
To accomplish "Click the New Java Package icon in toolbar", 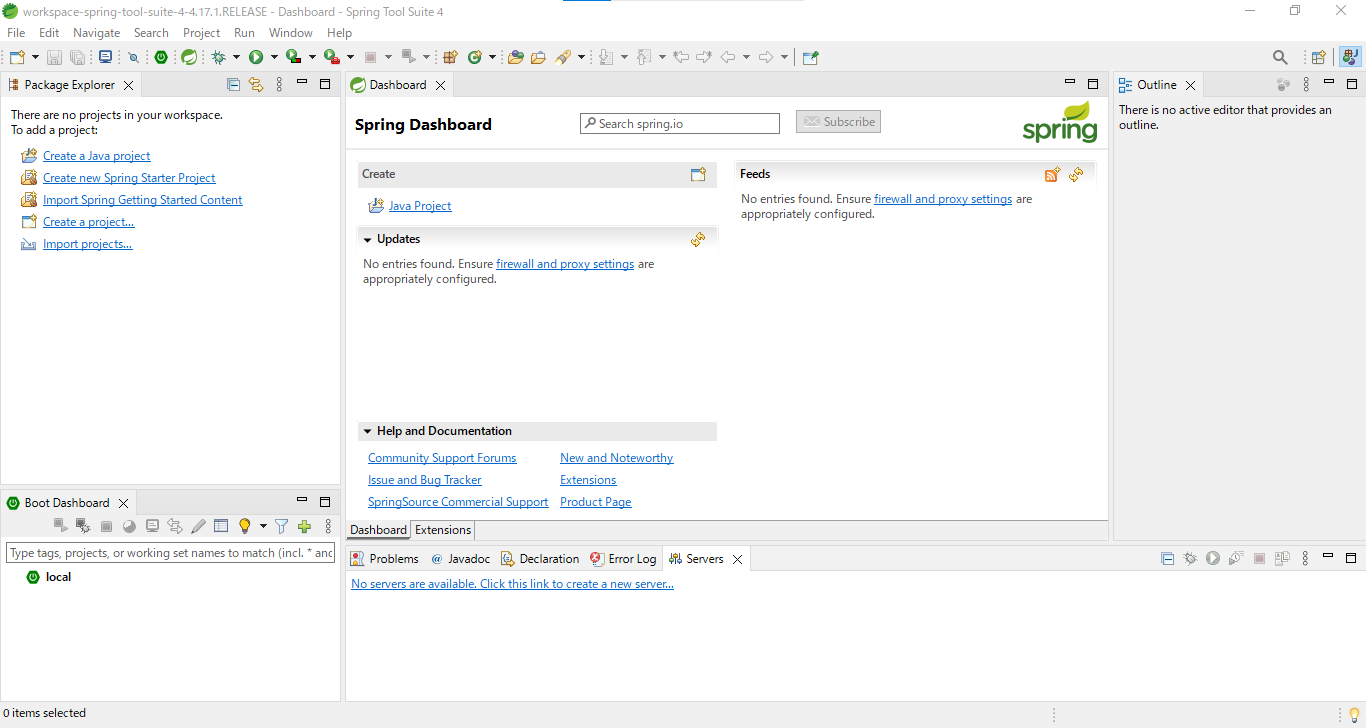I will click(x=450, y=58).
